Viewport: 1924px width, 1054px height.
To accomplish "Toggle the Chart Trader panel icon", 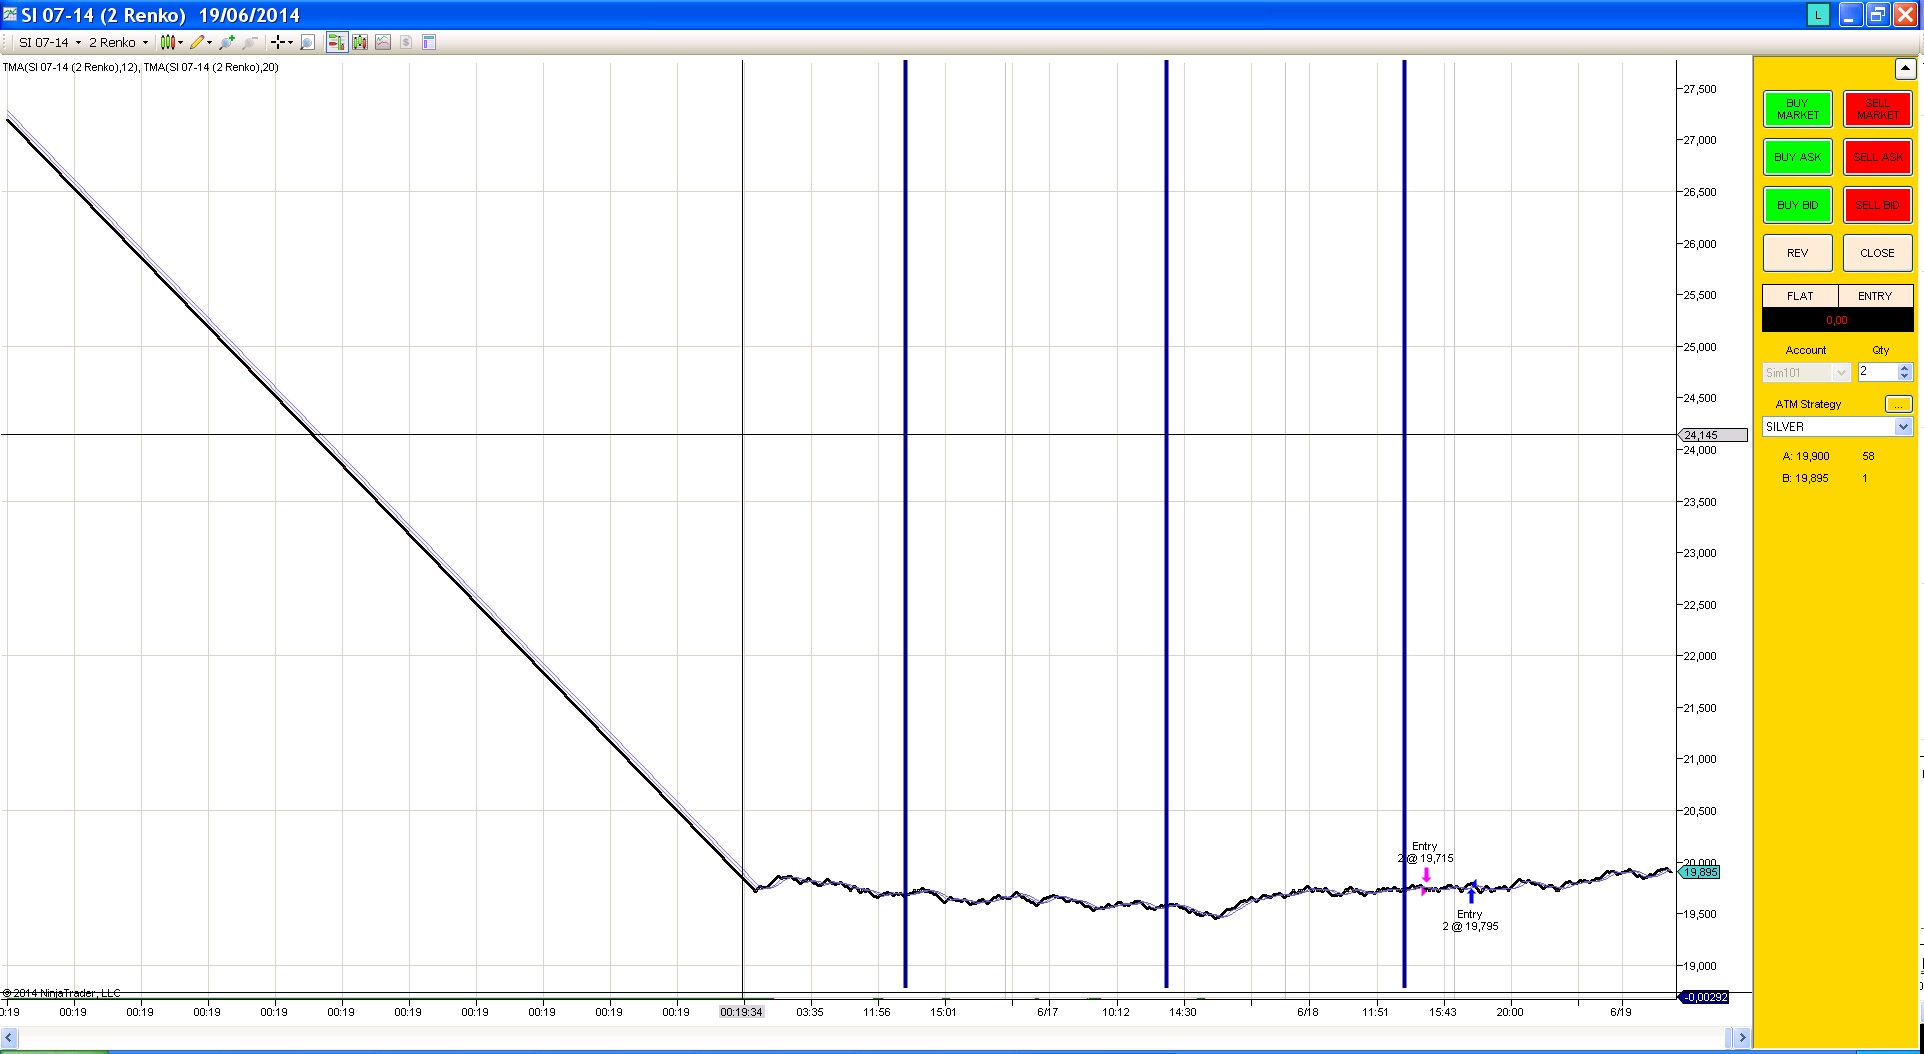I will [336, 42].
